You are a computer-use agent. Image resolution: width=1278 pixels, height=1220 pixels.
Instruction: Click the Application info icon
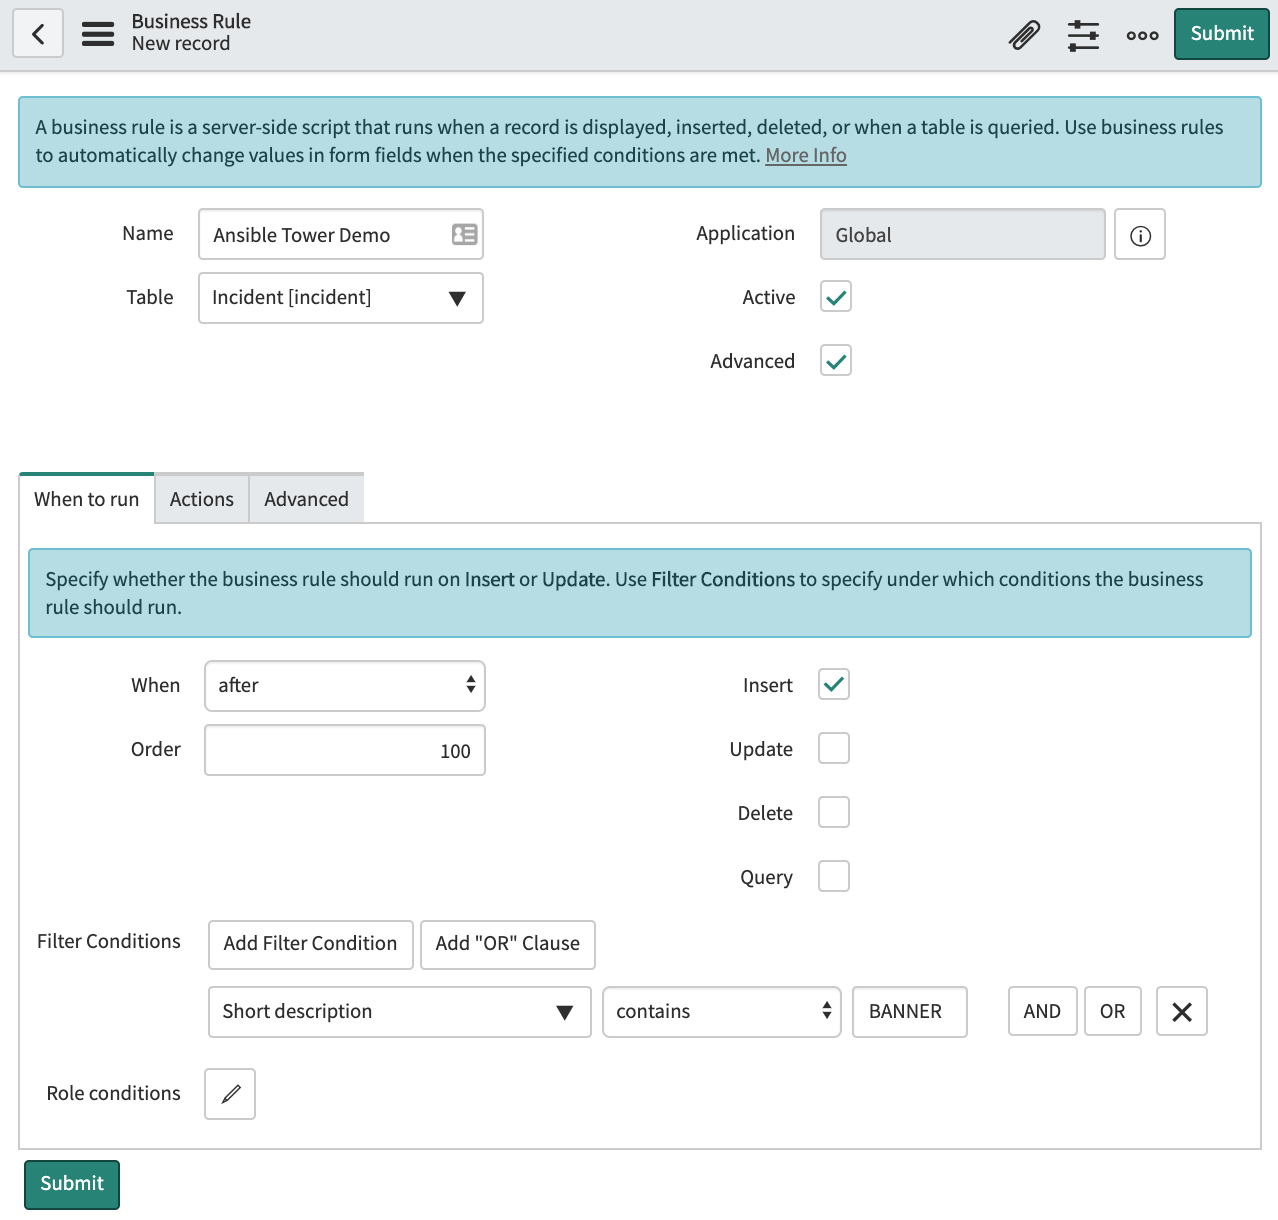pyautogui.click(x=1140, y=235)
